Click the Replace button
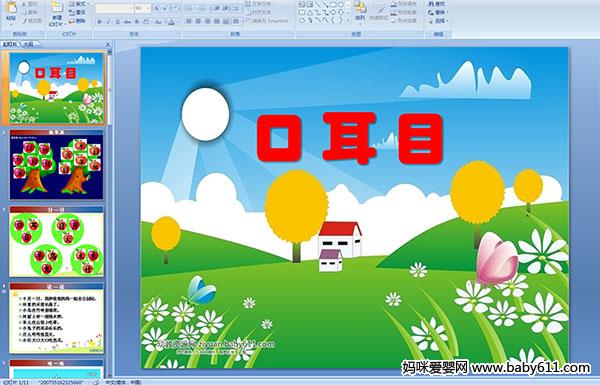The image size is (600, 385). pyautogui.click(x=437, y=12)
